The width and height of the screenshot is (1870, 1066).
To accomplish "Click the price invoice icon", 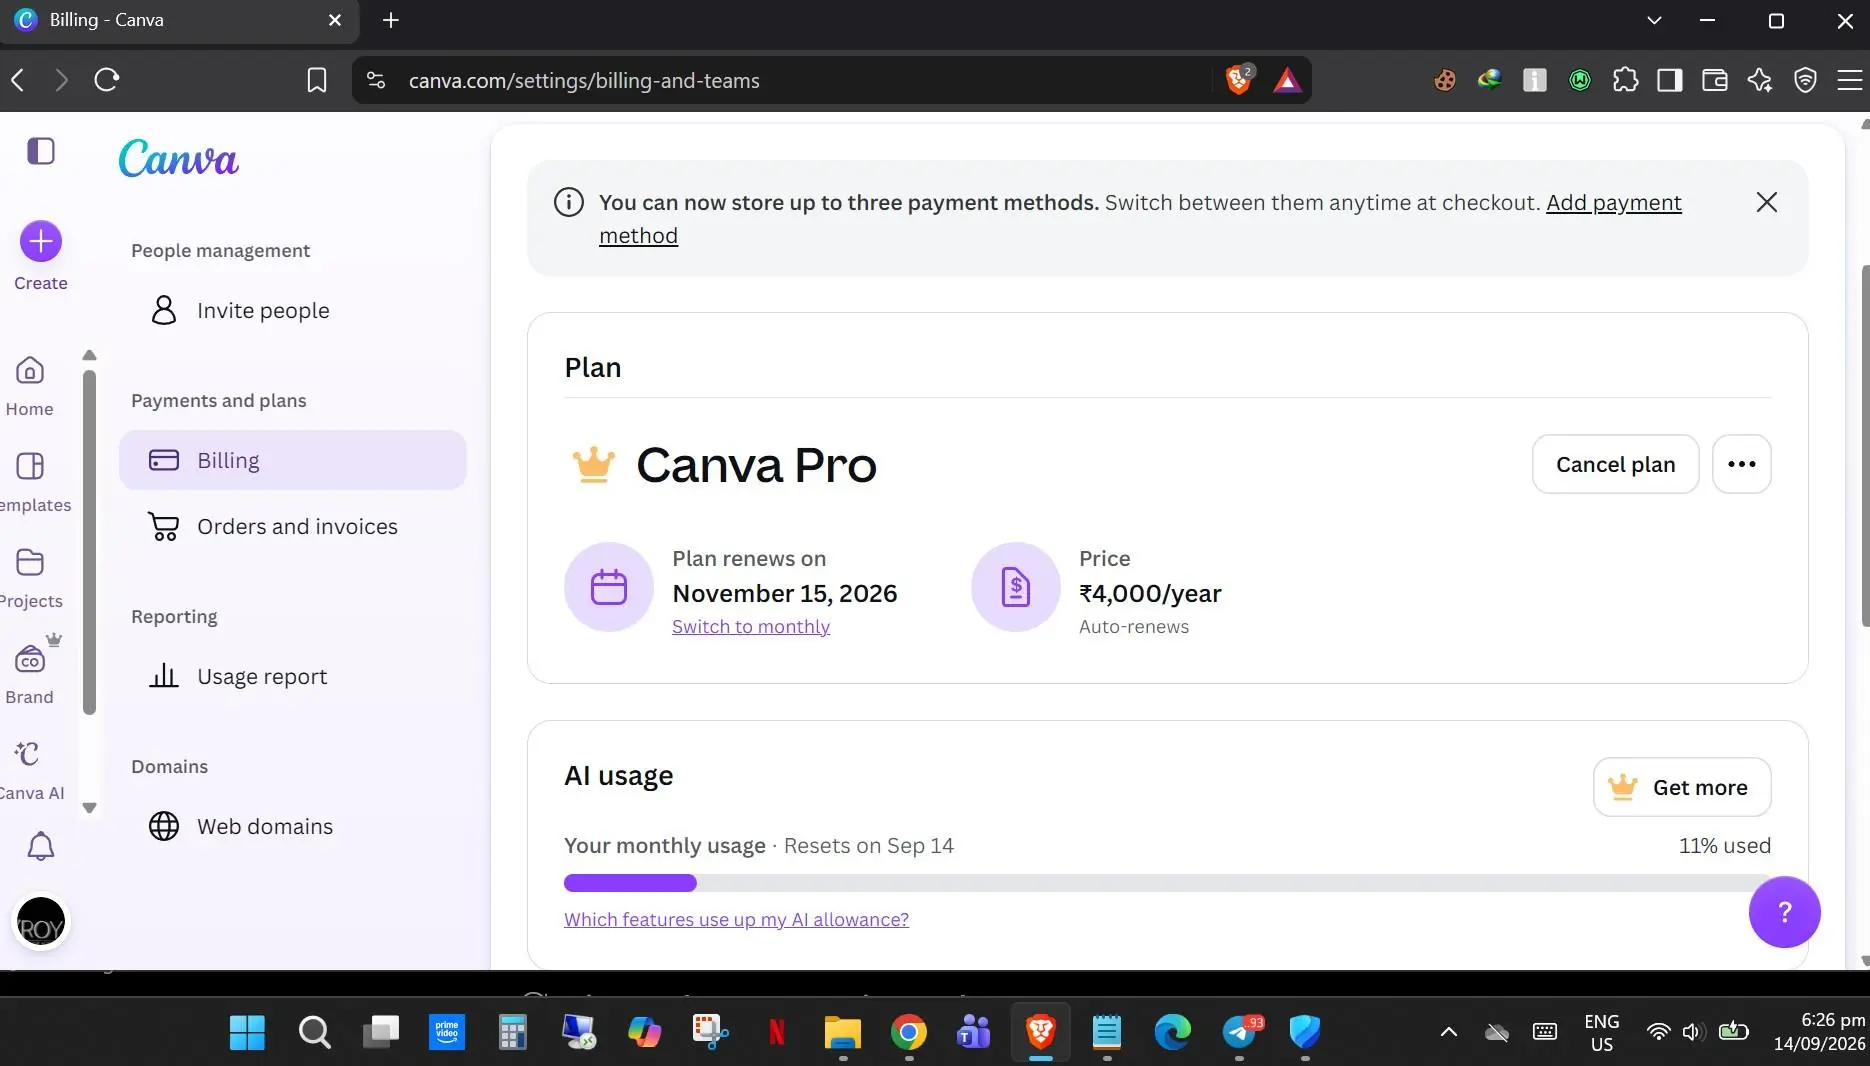I will coord(1016,587).
